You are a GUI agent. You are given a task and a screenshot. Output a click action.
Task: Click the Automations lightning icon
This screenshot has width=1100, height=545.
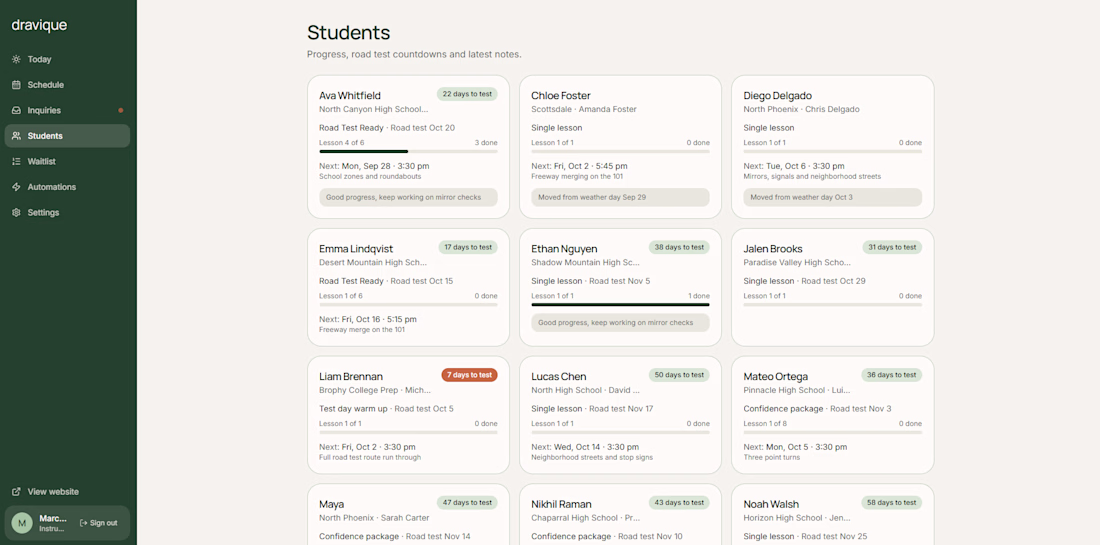16,187
